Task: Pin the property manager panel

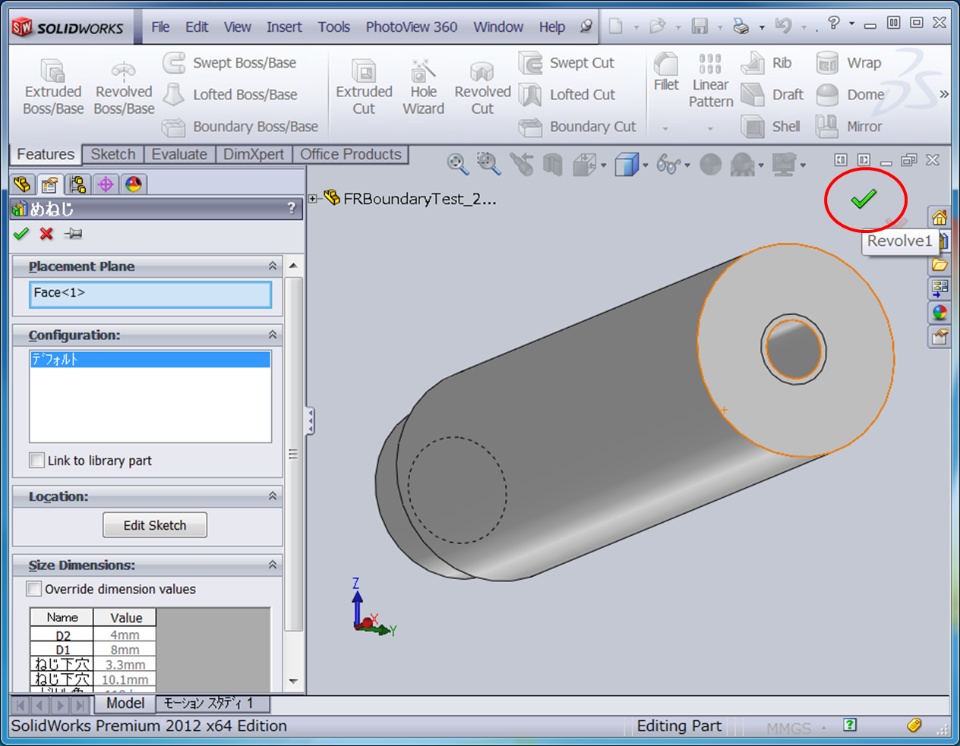Action: coord(73,233)
